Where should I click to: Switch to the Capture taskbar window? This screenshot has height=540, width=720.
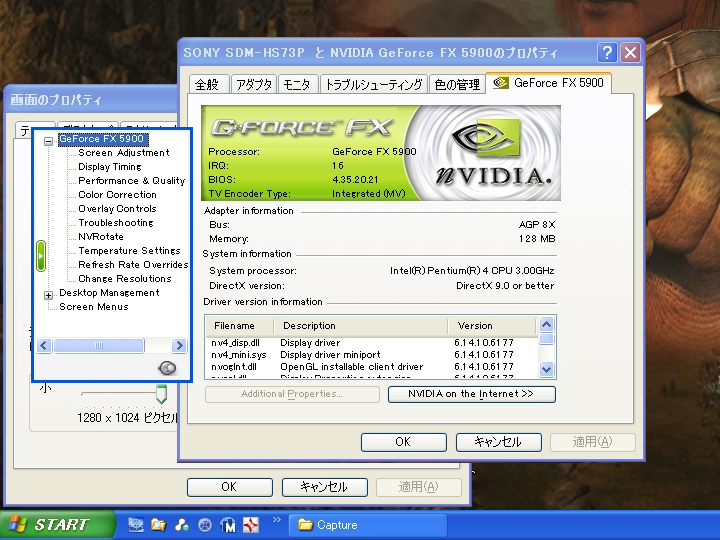click(x=367, y=525)
